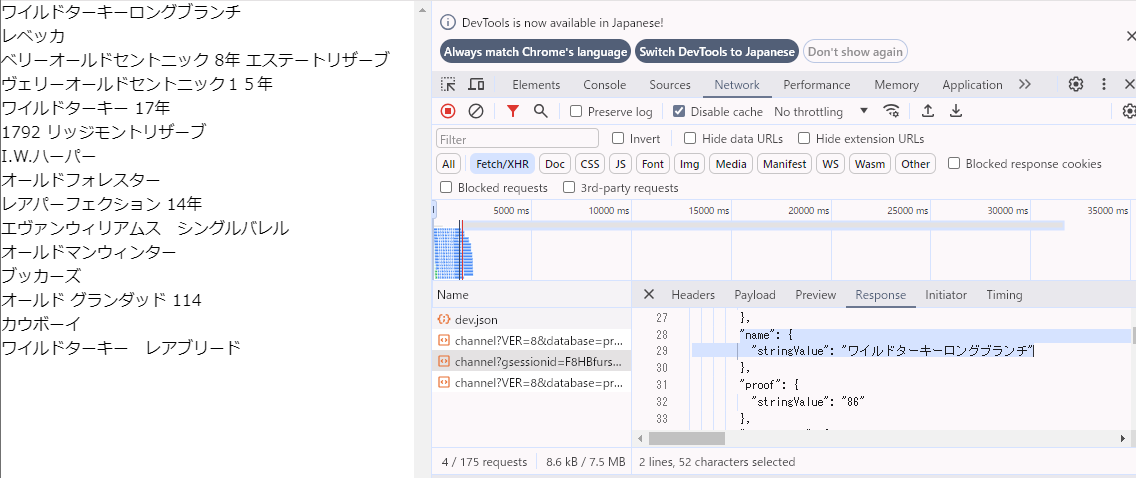The height and width of the screenshot is (478, 1136).
Task: Filter requests by JS type
Action: 620,164
